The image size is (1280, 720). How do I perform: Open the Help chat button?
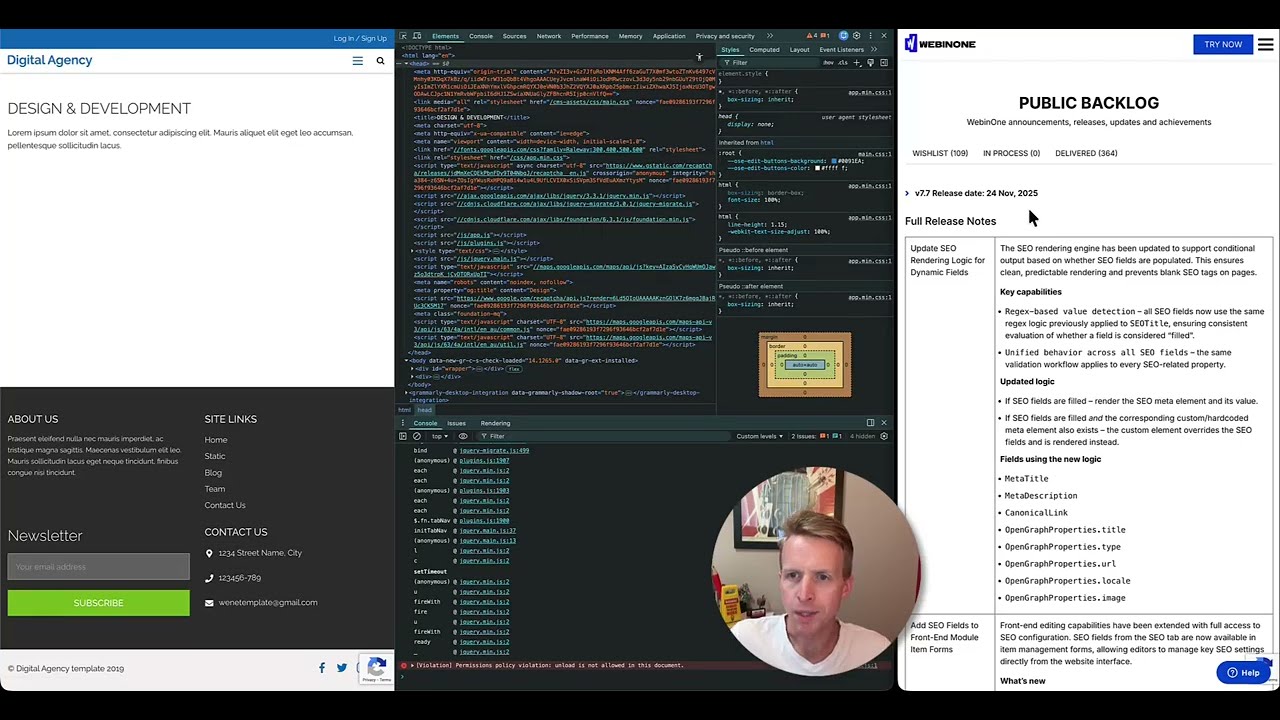pyautogui.click(x=1243, y=673)
